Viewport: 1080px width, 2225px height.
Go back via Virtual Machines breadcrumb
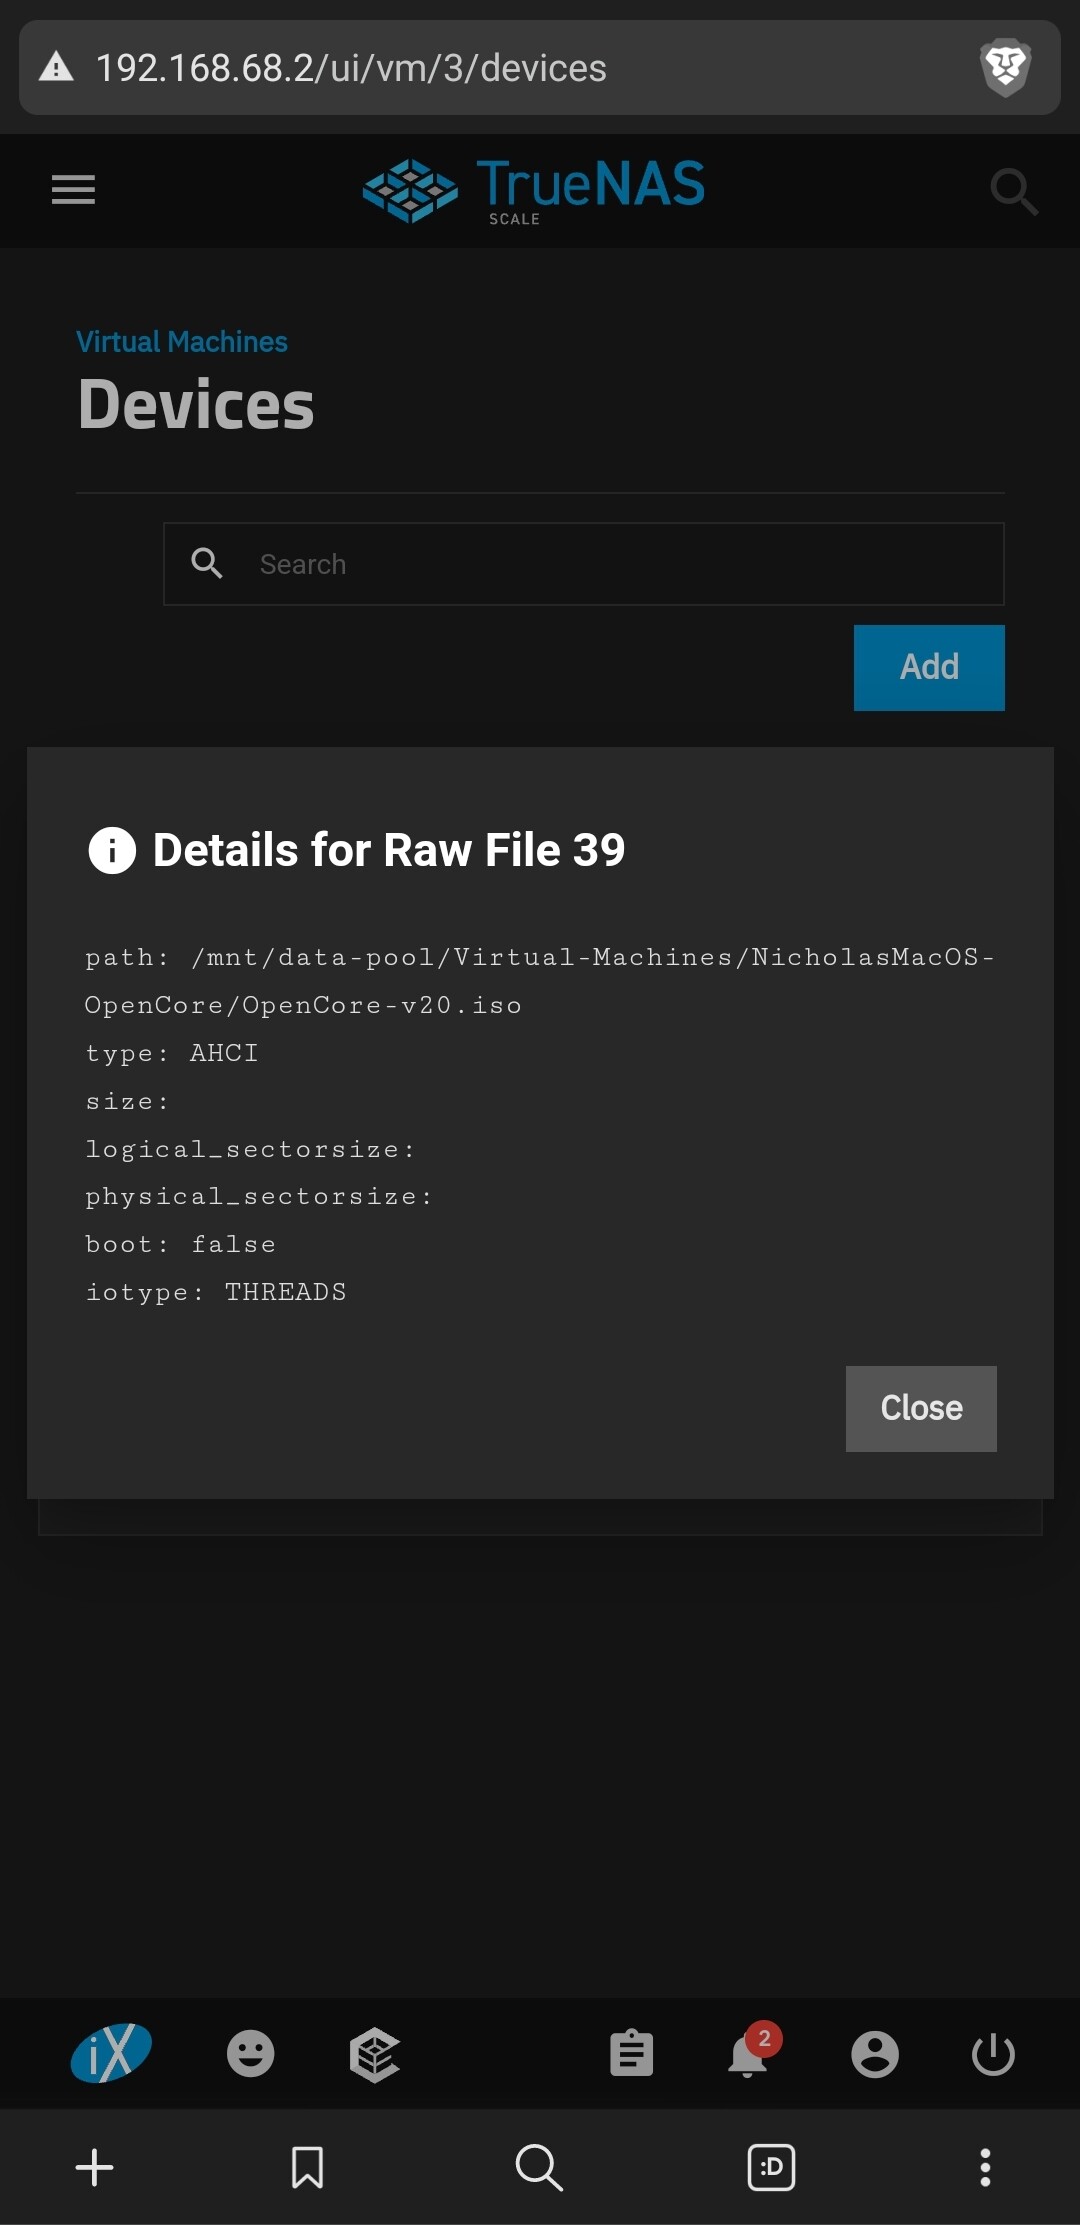pyautogui.click(x=182, y=342)
